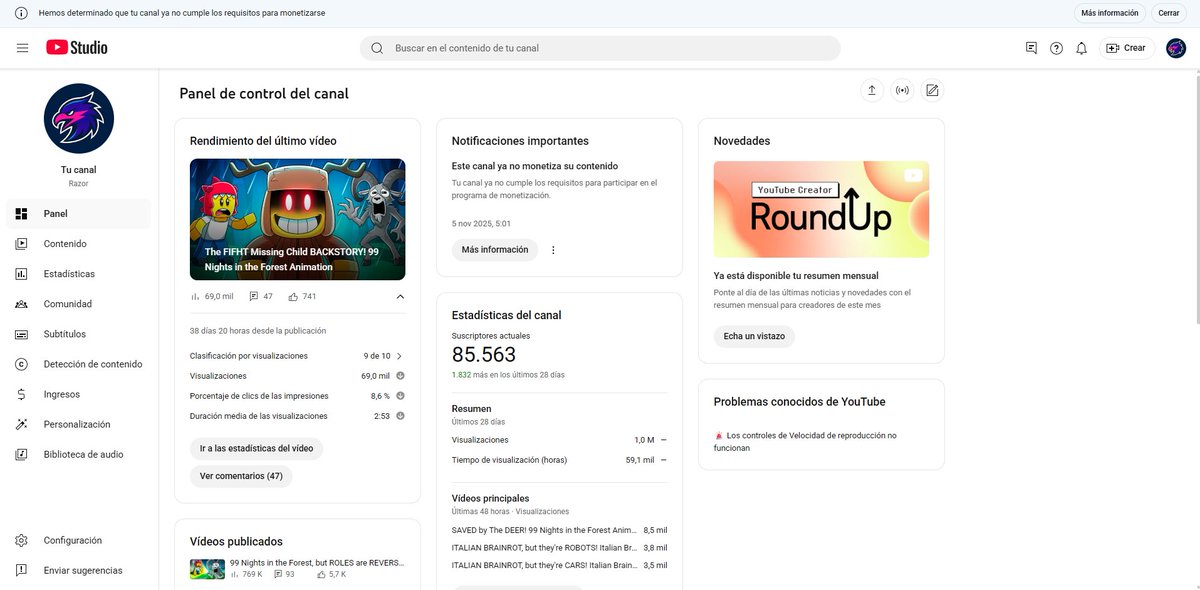Screen dimensions: 1200x590
Task: Click the 99 Nights ROLES are REVERSED title
Action: 317,563
